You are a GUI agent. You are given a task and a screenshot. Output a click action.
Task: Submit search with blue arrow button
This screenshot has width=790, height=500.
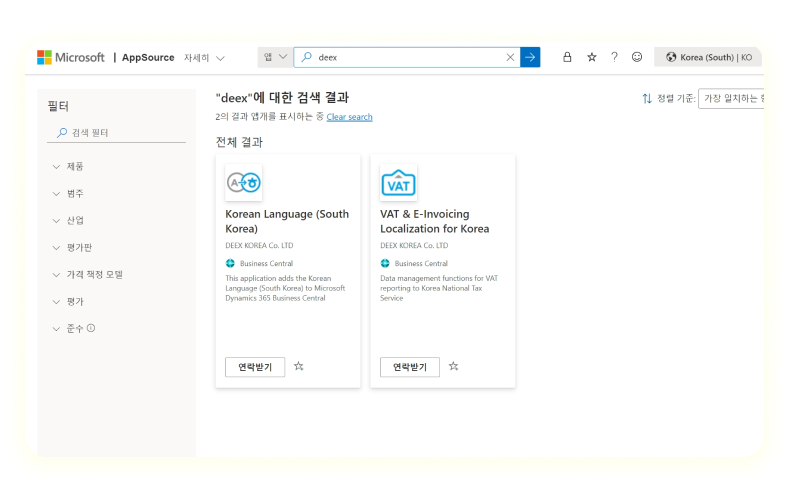click(530, 57)
